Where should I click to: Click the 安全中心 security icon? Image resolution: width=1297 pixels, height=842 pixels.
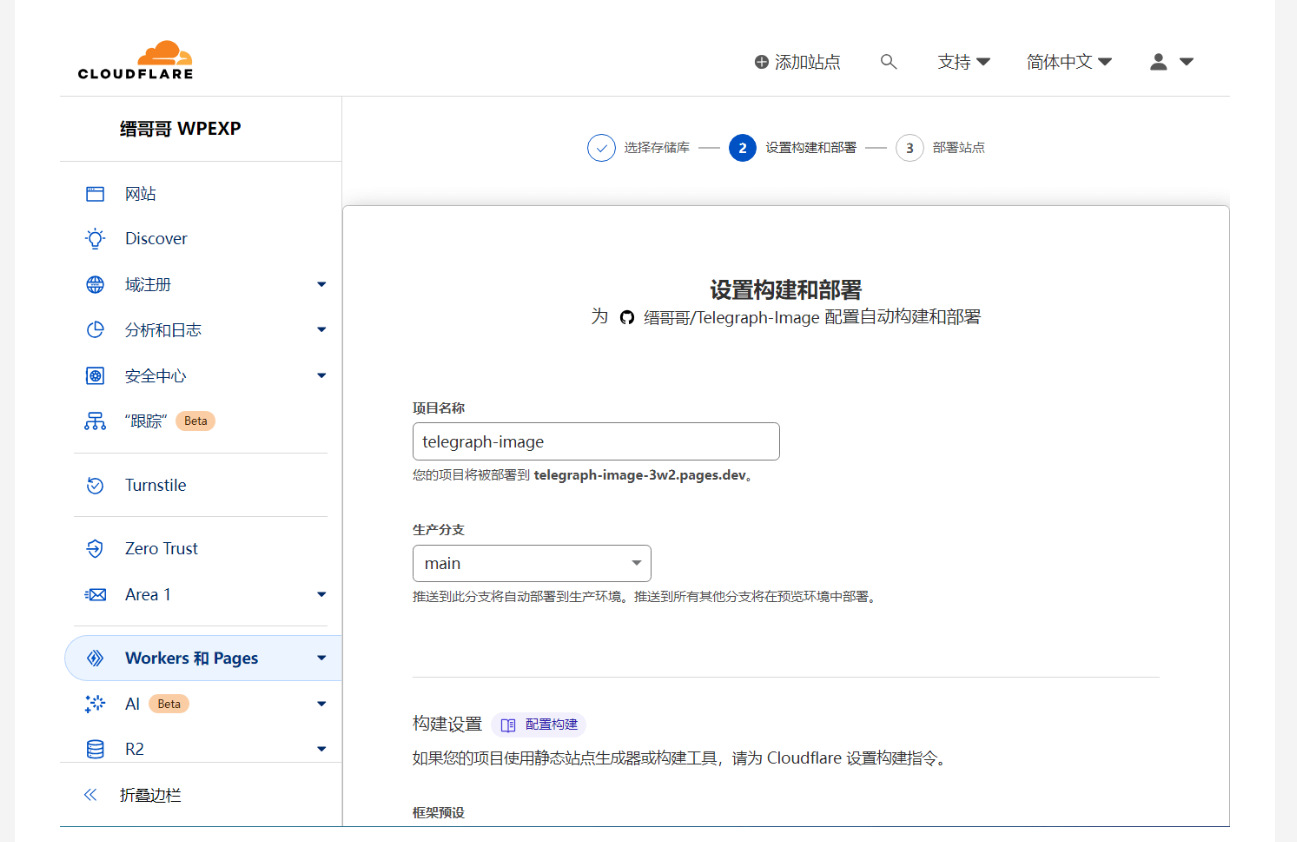pyautogui.click(x=95, y=376)
